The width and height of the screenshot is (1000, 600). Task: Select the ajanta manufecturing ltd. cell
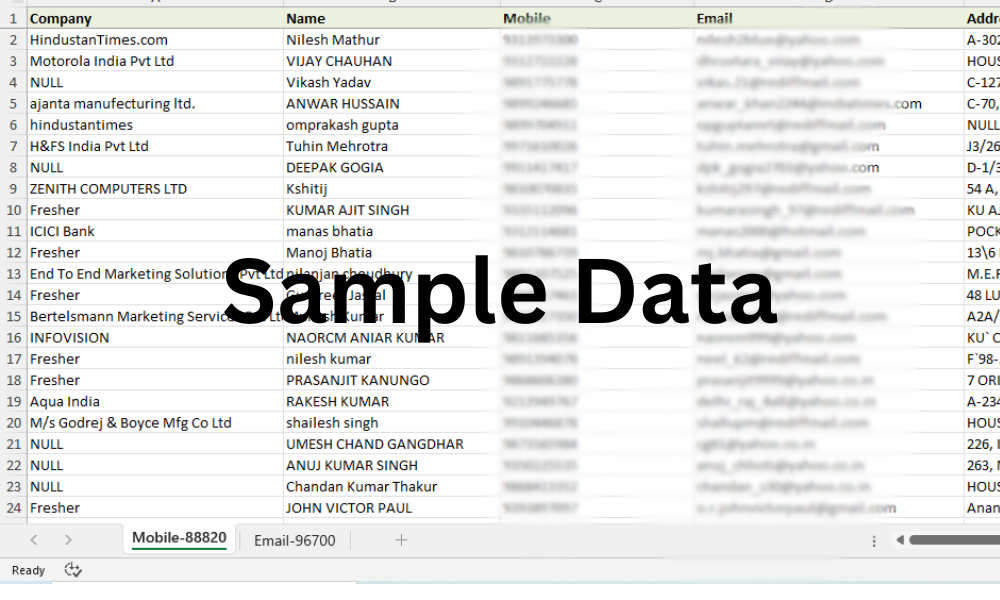[x=155, y=103]
